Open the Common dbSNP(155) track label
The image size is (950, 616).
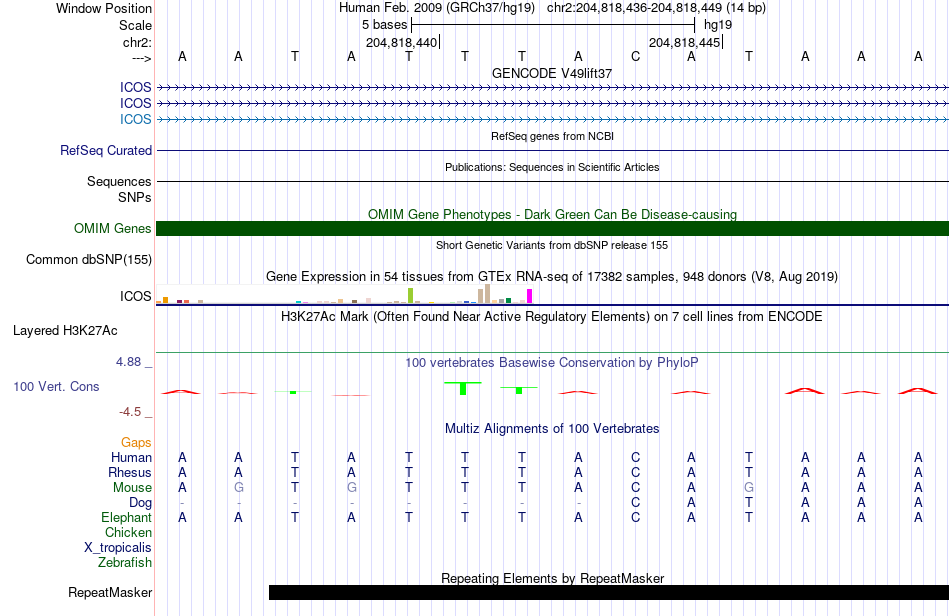click(x=88, y=259)
